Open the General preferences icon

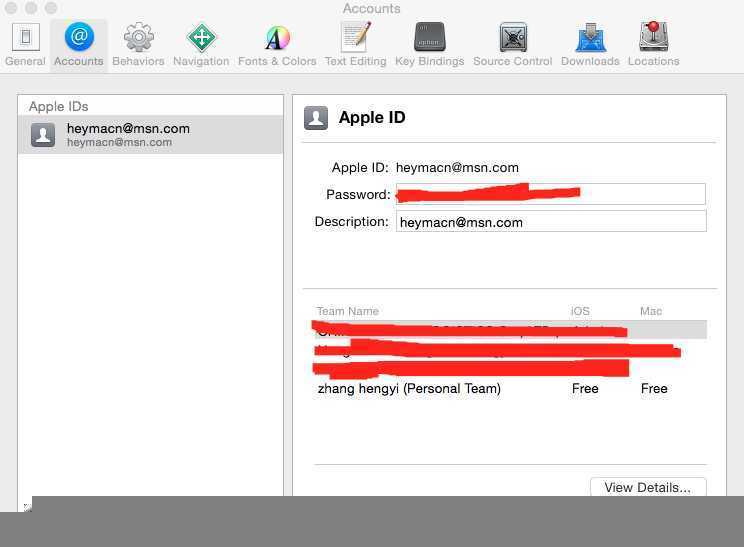pyautogui.click(x=26, y=37)
